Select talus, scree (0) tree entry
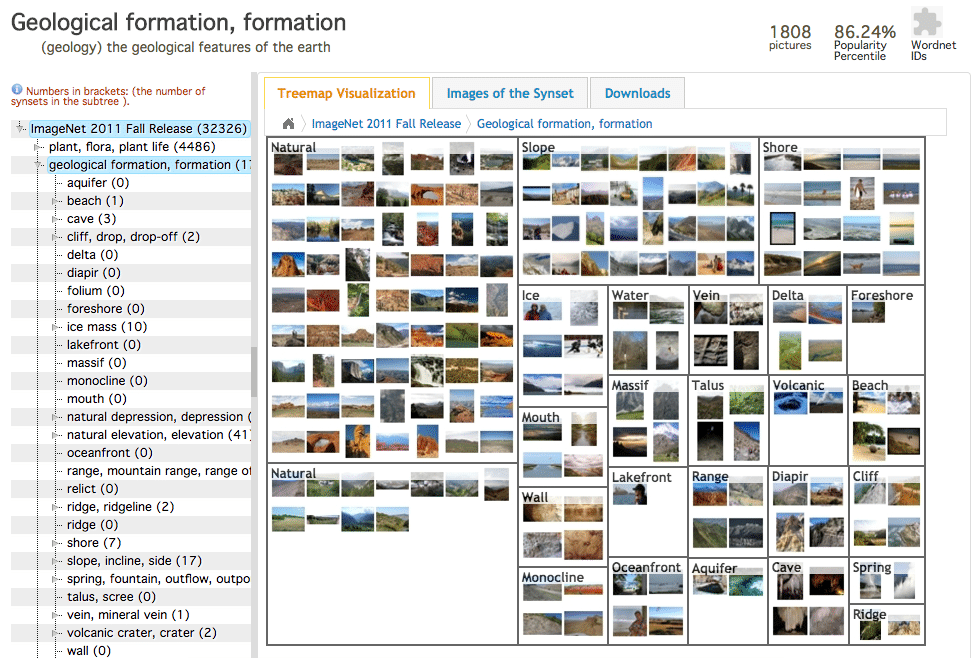 111,597
